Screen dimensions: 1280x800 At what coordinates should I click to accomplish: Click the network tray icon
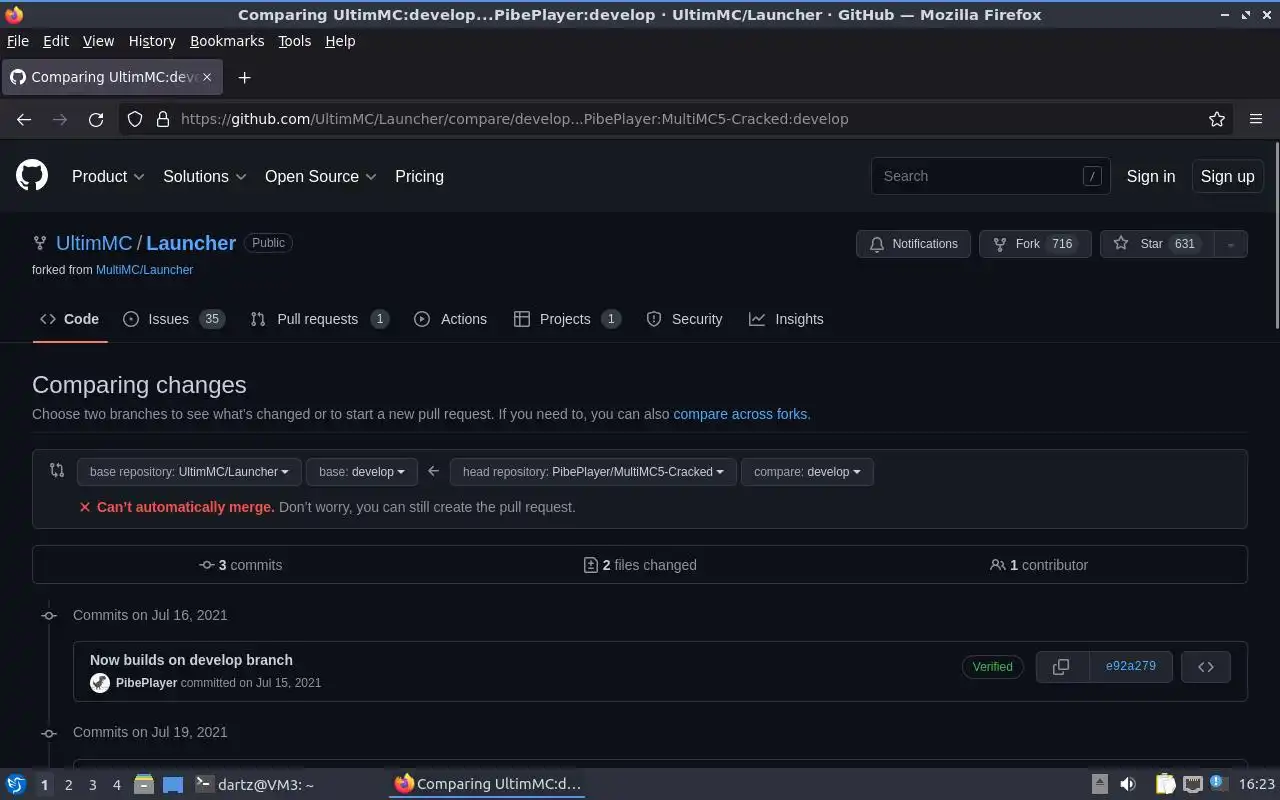pos(1192,785)
